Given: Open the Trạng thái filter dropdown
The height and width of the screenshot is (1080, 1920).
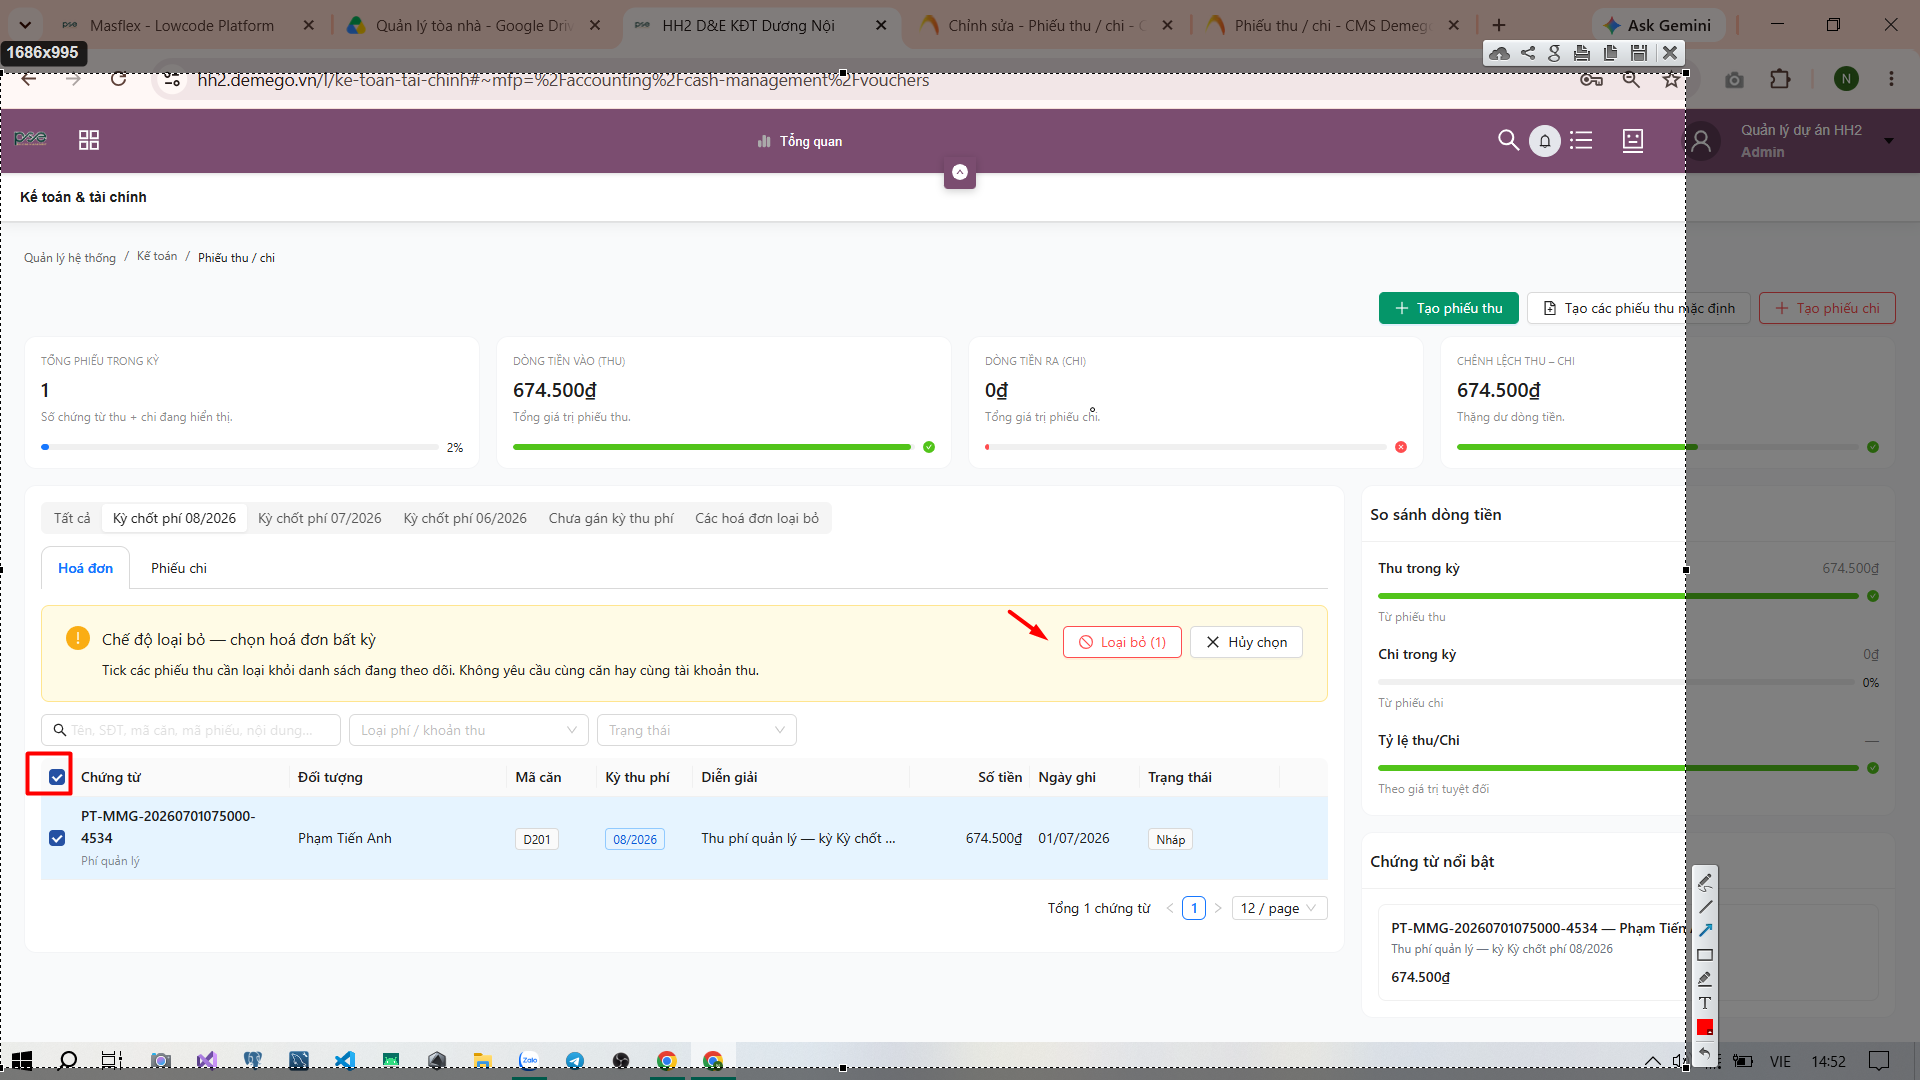Looking at the screenshot, I should click(697, 730).
